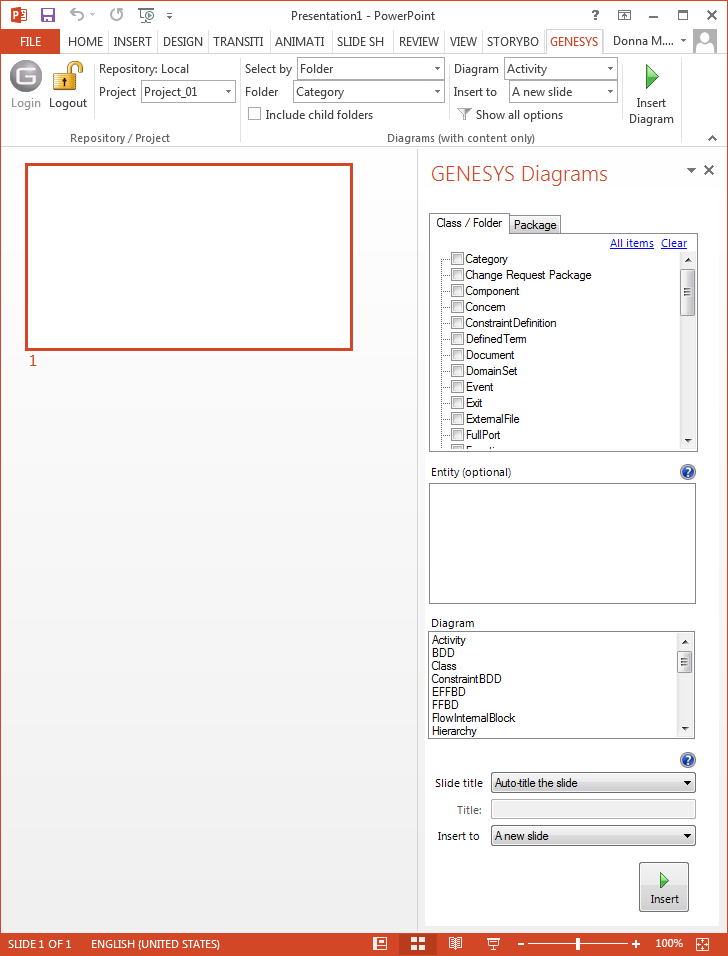The image size is (728, 956).
Task: Open task pane options arrow
Action: [691, 170]
